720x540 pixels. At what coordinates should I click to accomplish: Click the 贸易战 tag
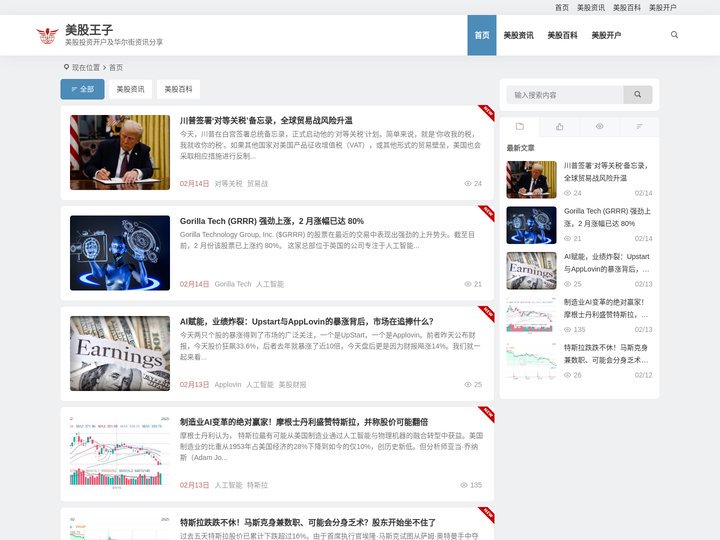click(x=257, y=184)
